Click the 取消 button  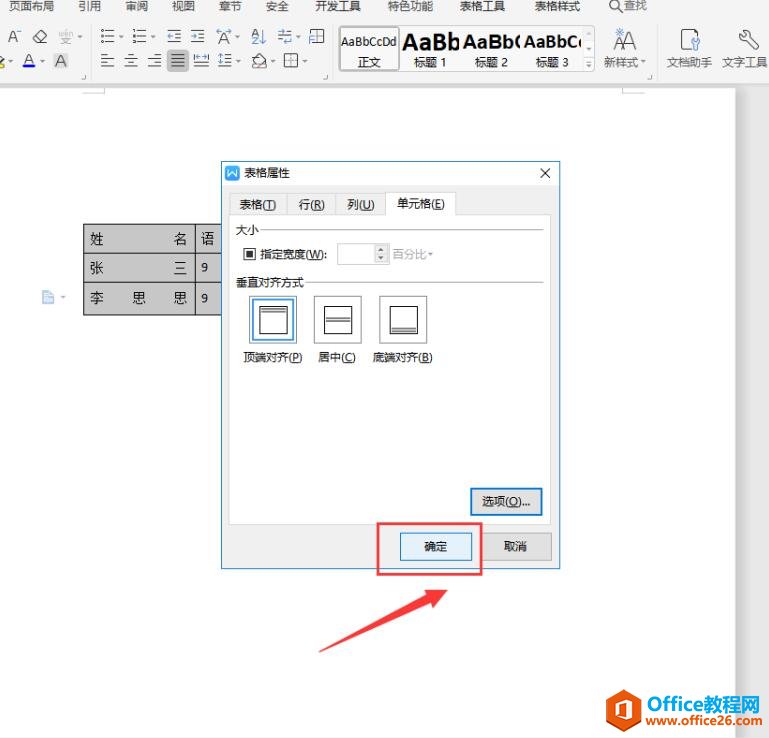click(x=515, y=546)
